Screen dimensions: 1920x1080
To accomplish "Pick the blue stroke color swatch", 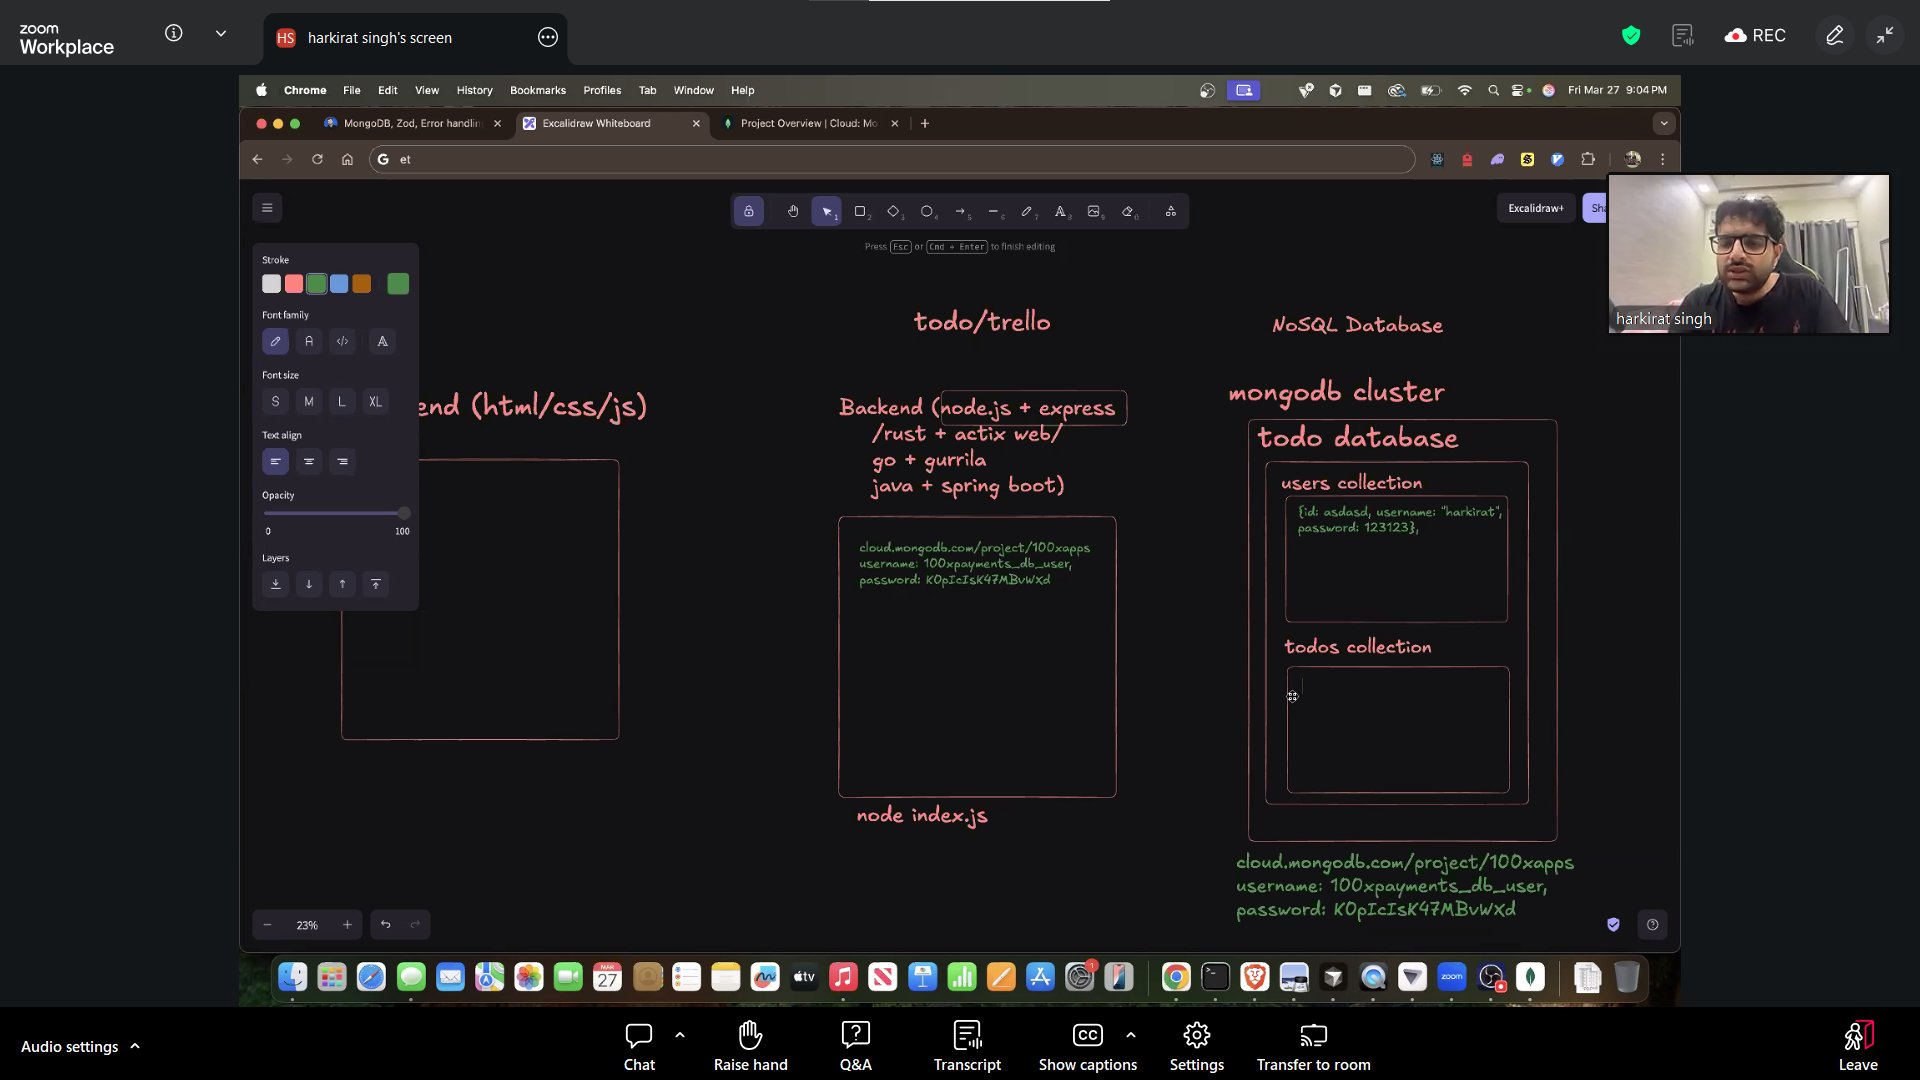I will click(x=339, y=284).
